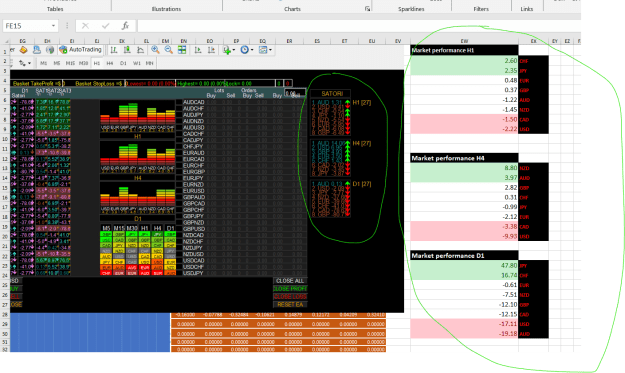The height and width of the screenshot is (373, 625).
Task: Open the periods clock dropdown arrow
Action: 252,50
